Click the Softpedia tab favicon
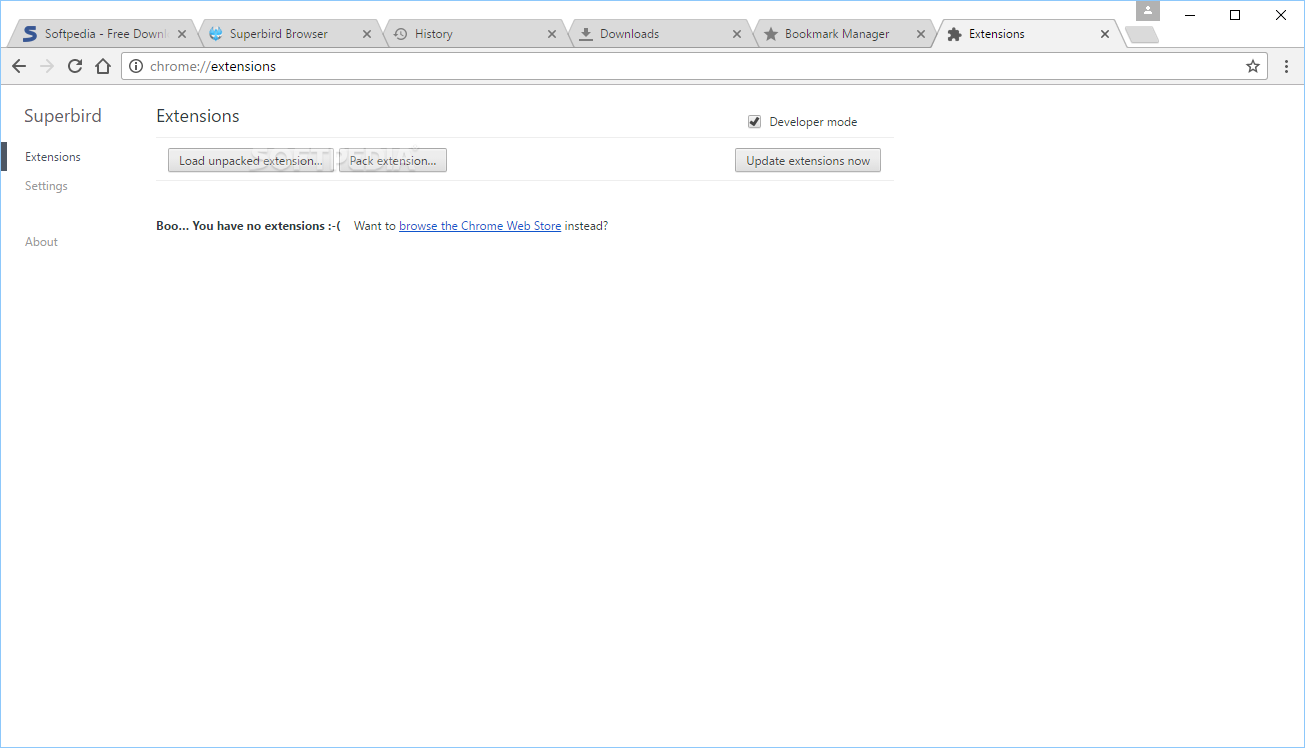Screen dimensions: 1305x748 [30, 34]
